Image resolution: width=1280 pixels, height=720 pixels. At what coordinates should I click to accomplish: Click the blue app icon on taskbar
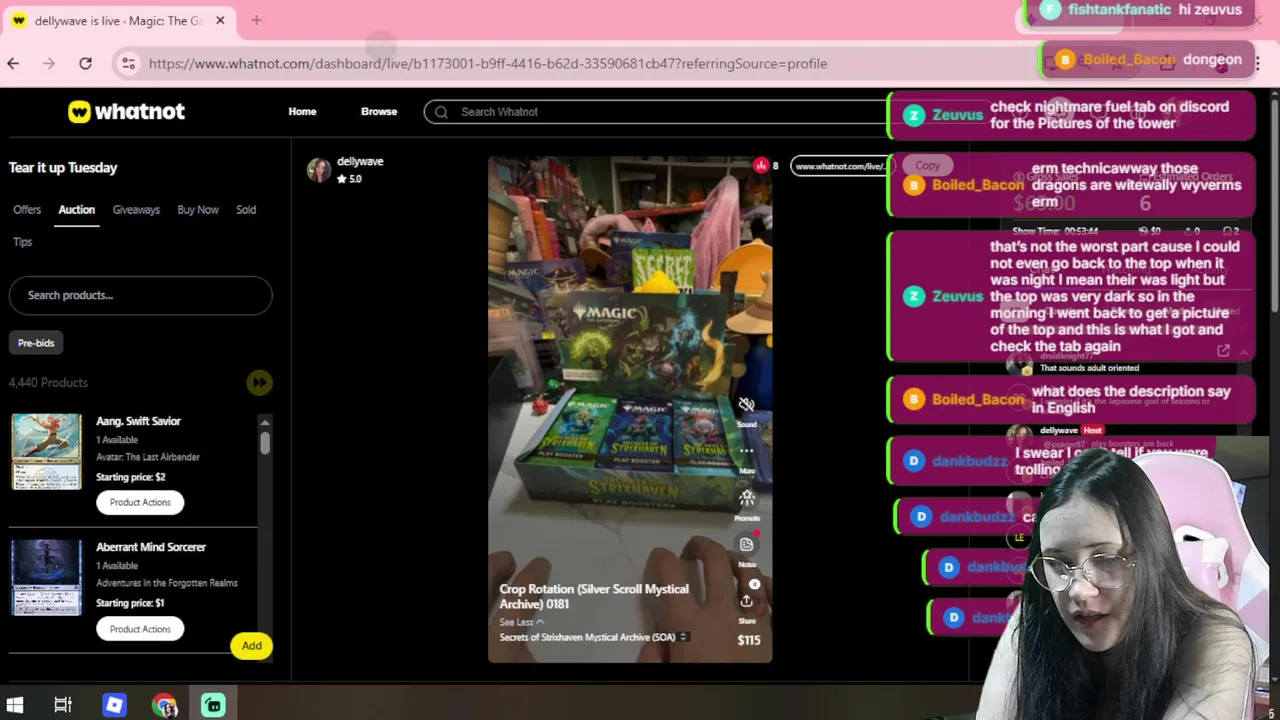click(114, 705)
